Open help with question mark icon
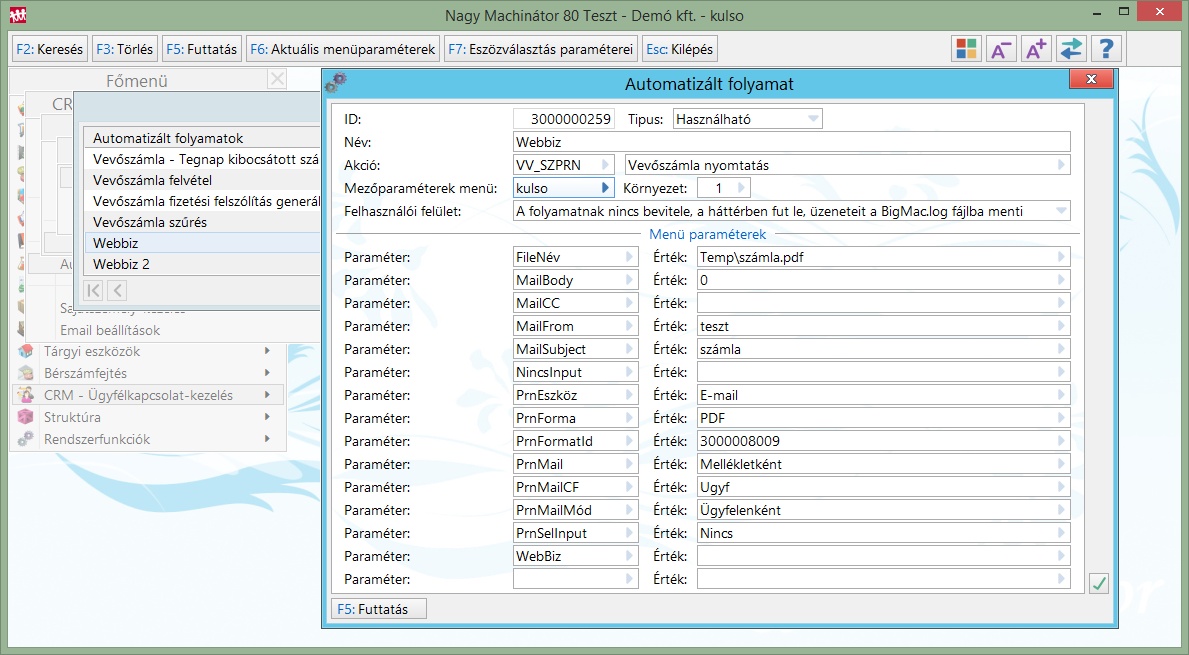Viewport: 1189px width, 655px height. point(1105,49)
